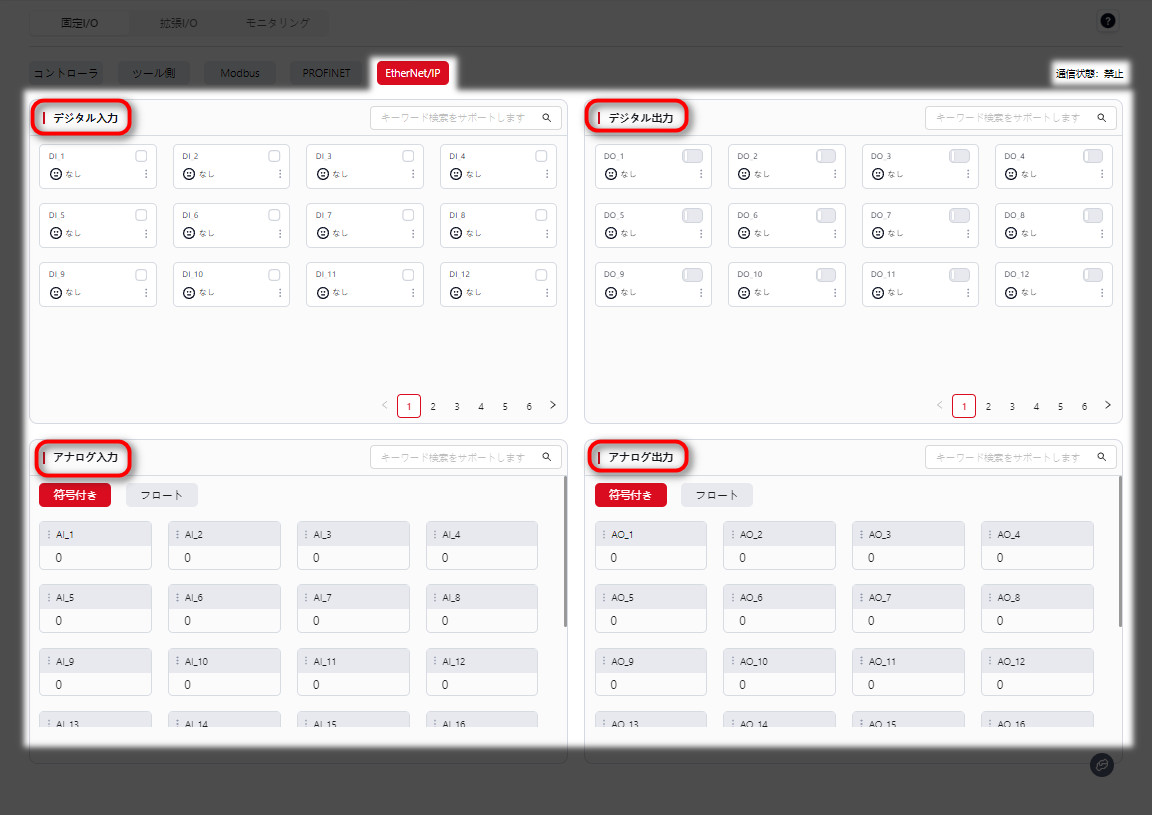Viewport: 1152px width, 815px height.
Task: Open the three-dot menu on DI_6
Action: point(280,233)
